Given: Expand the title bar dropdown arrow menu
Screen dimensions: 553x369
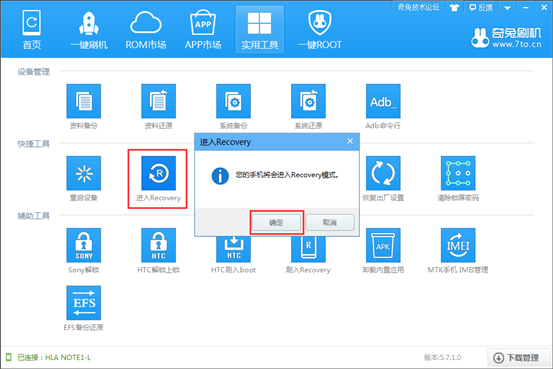Looking at the screenshot, I should (x=508, y=8).
